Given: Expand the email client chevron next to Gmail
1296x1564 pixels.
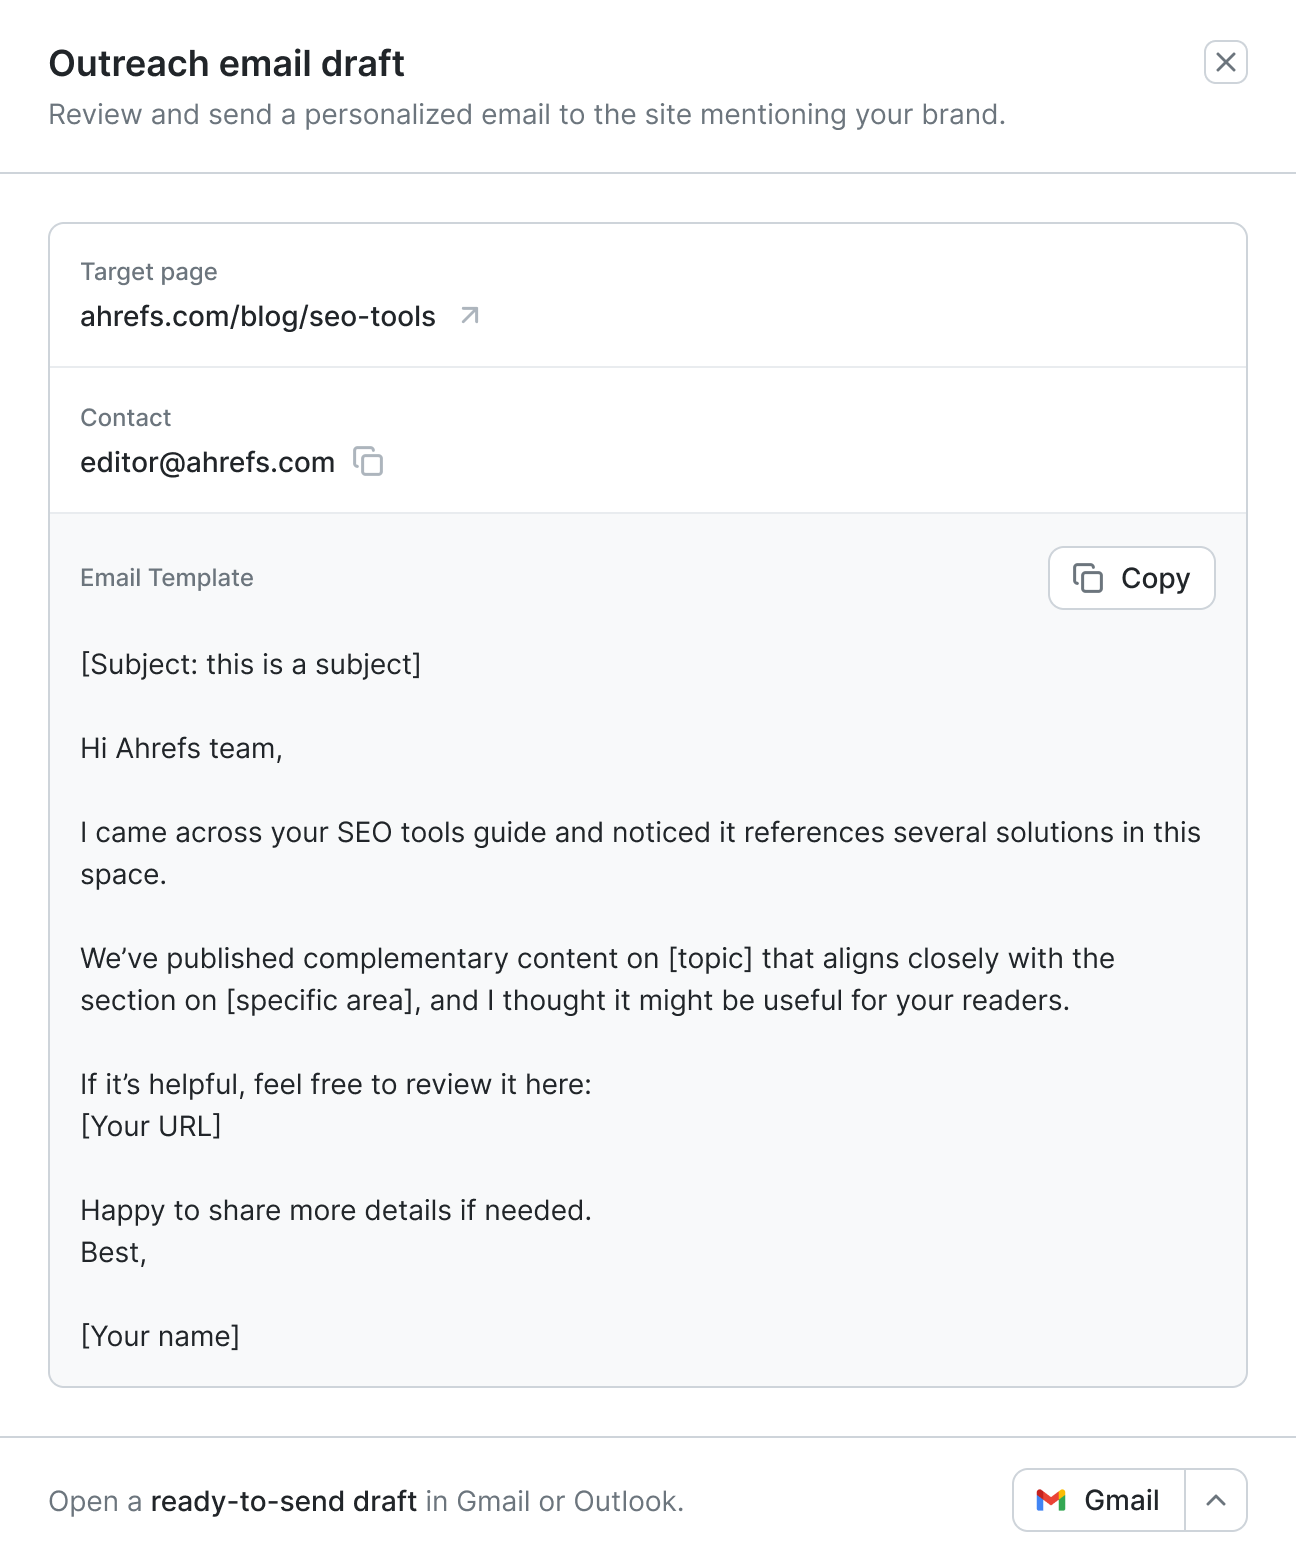Looking at the screenshot, I should point(1216,1500).
